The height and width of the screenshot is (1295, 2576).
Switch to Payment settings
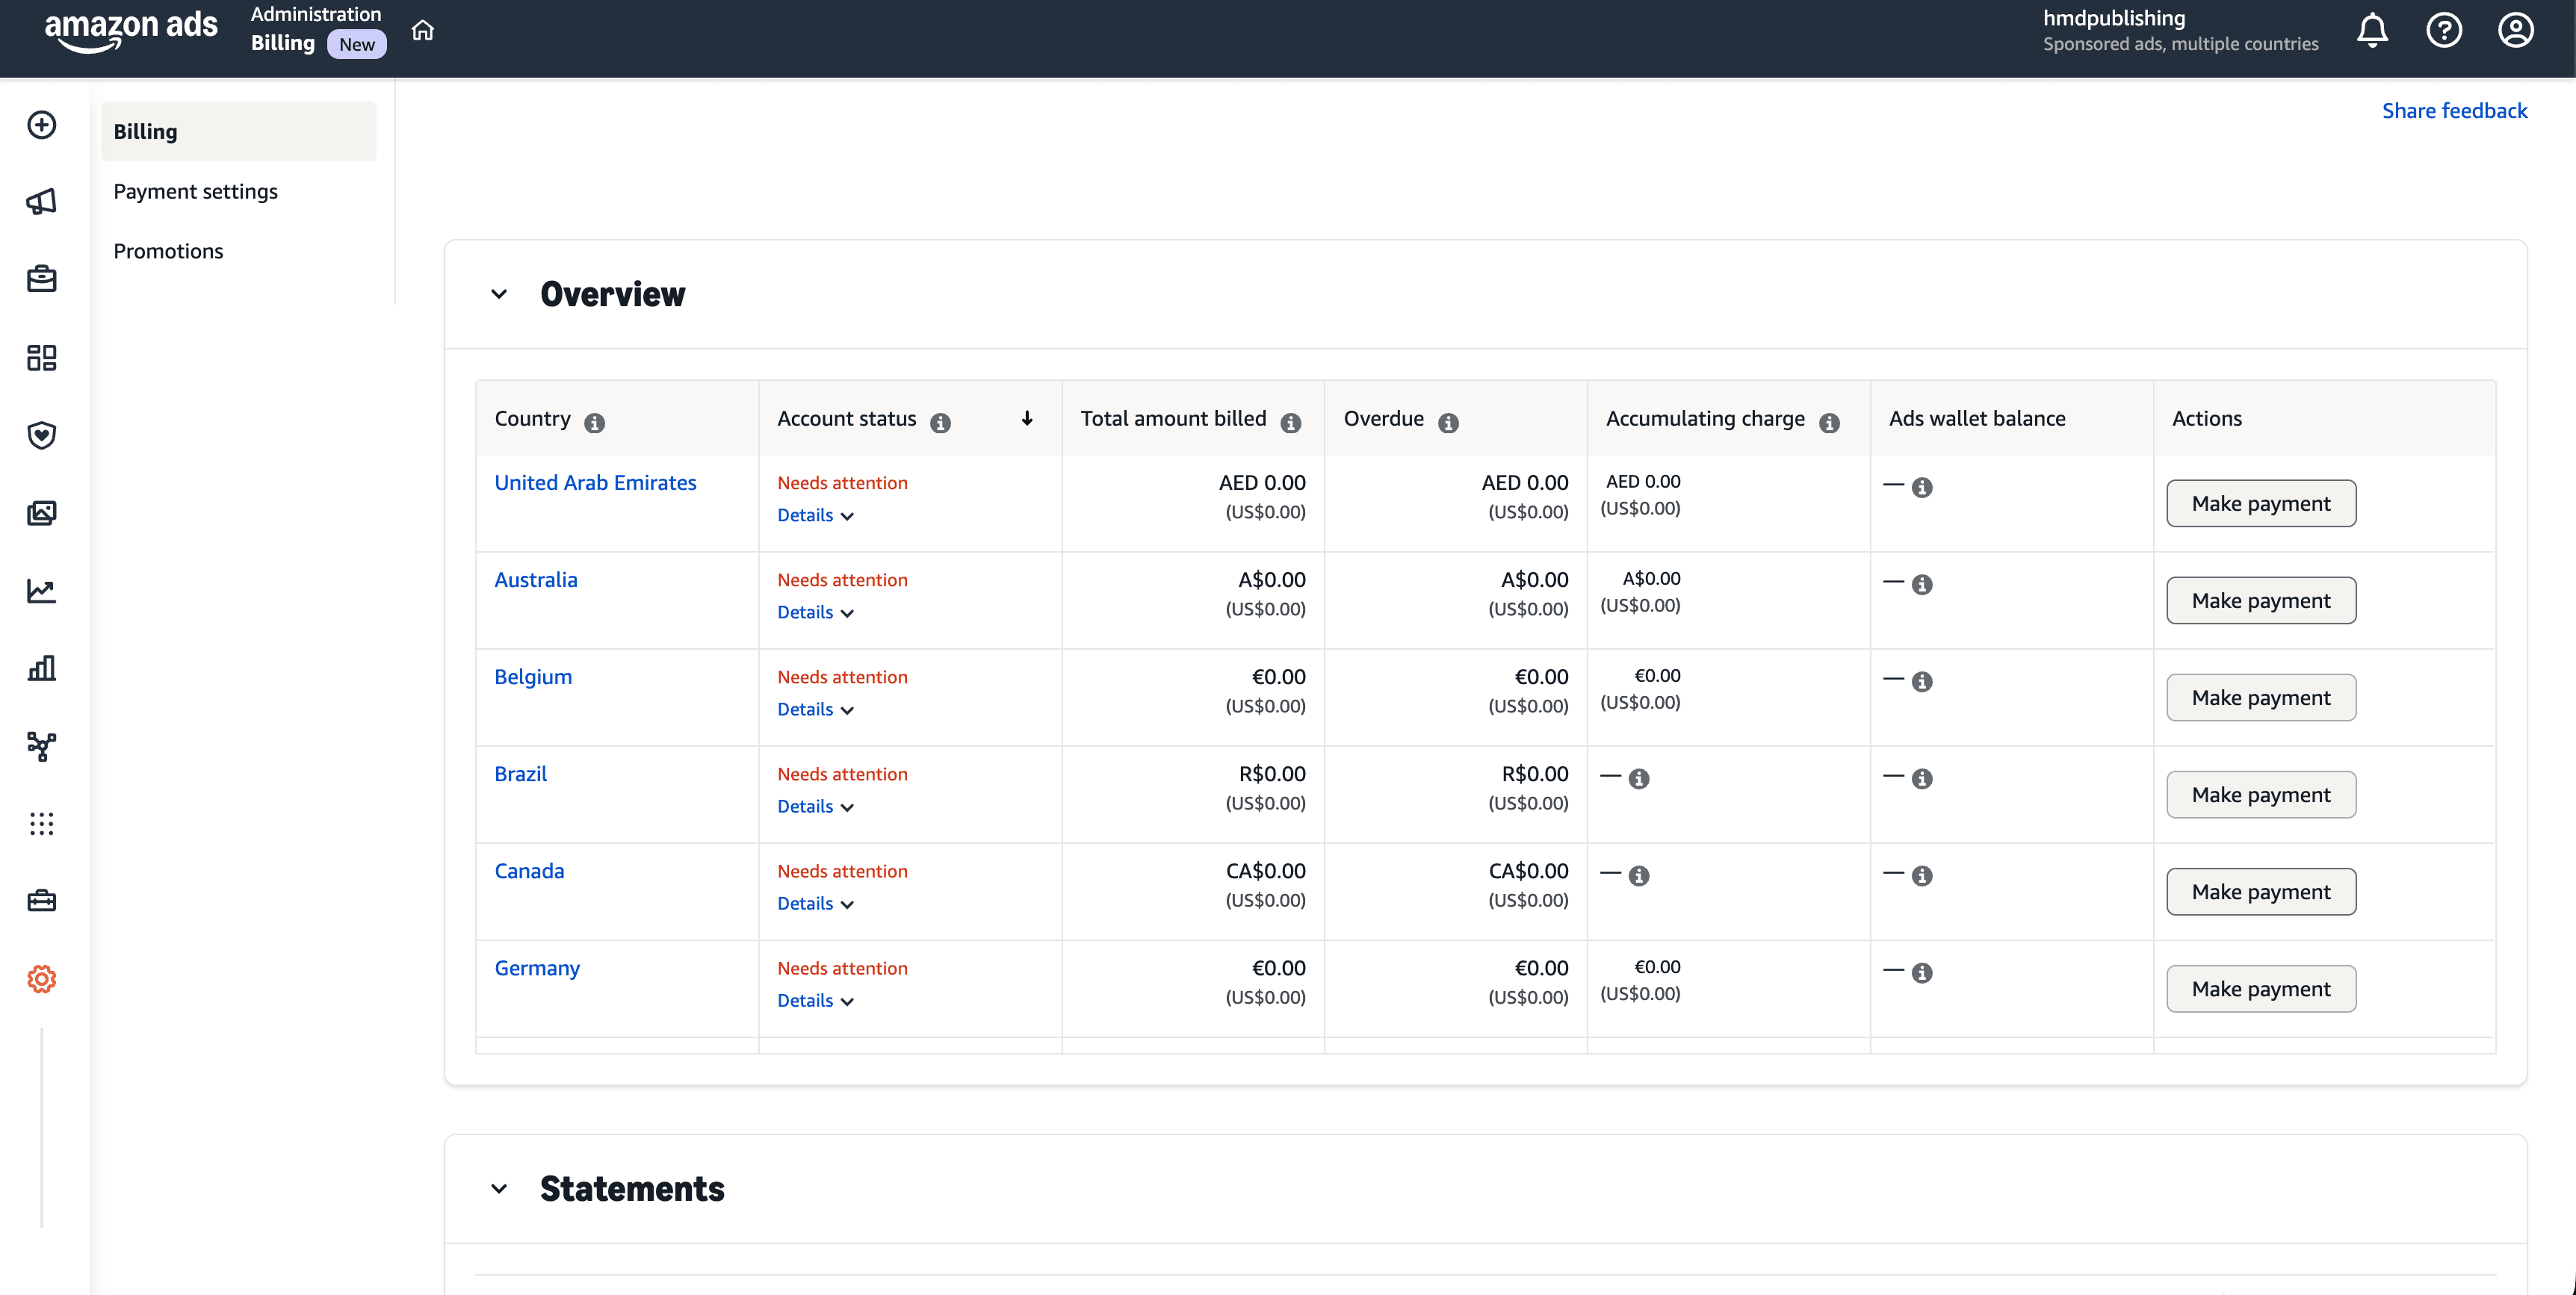click(x=196, y=191)
